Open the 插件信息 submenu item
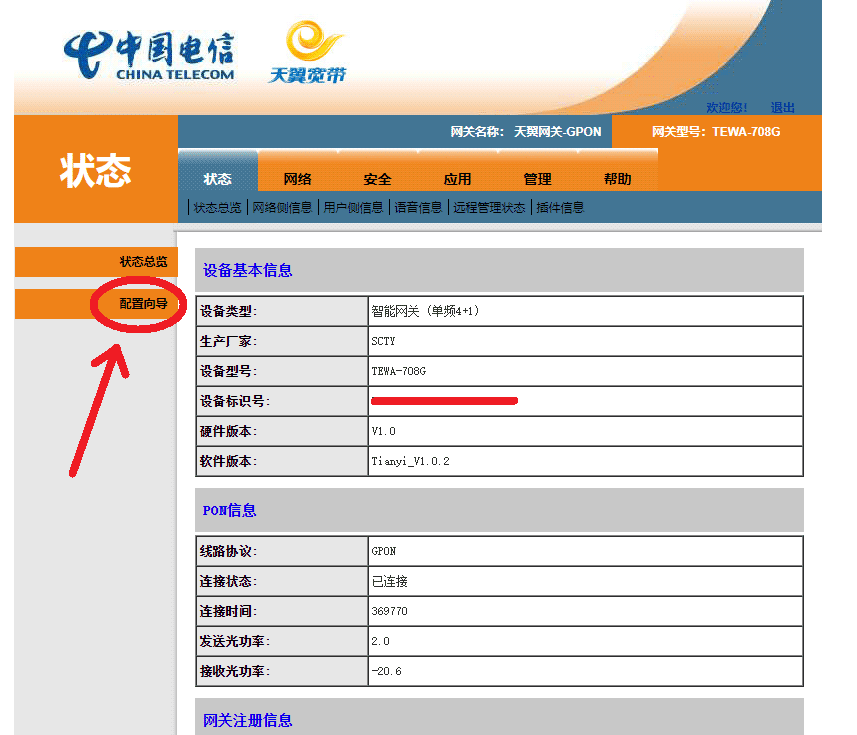857x735 pixels. tap(560, 208)
